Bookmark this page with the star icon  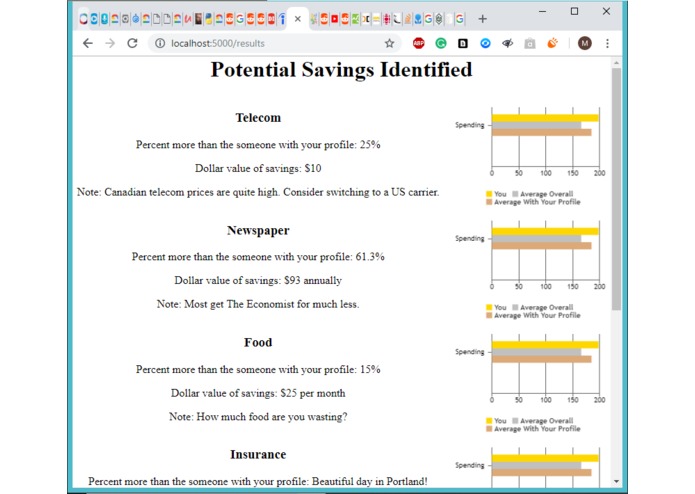[x=389, y=43]
